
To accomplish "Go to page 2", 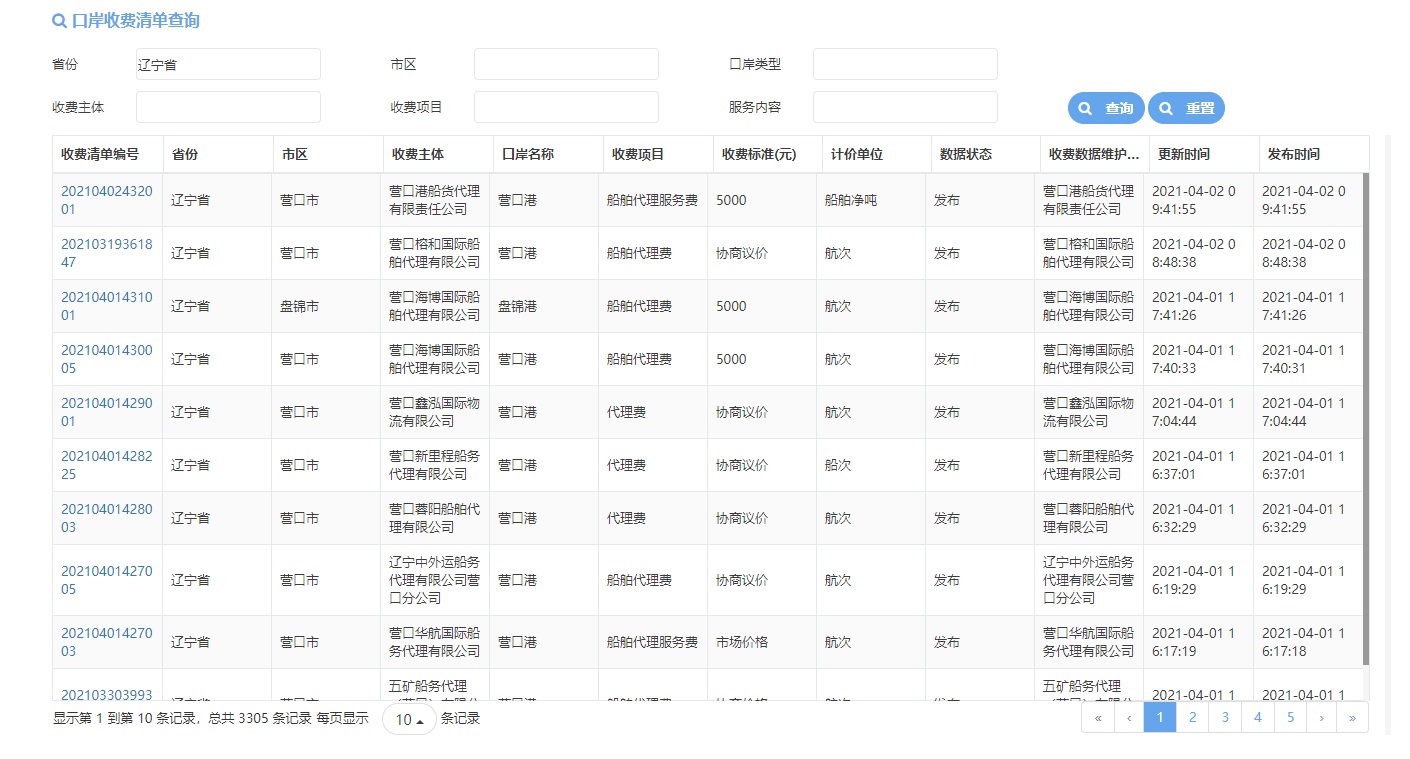I will (1192, 717).
